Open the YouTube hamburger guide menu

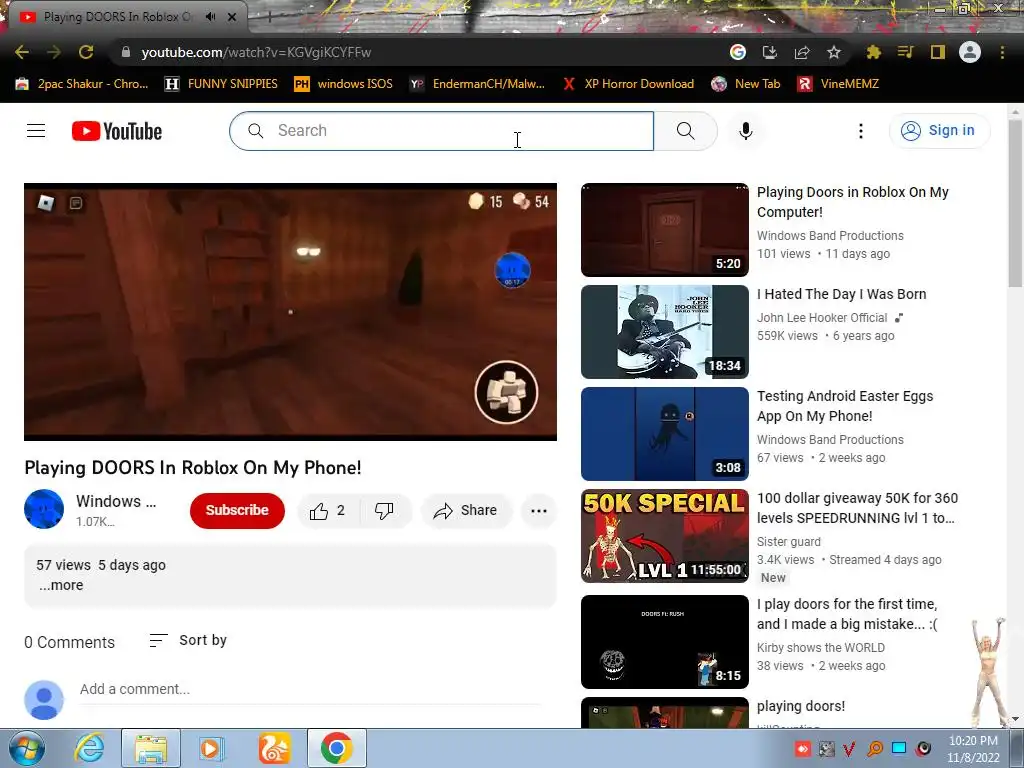pos(36,131)
